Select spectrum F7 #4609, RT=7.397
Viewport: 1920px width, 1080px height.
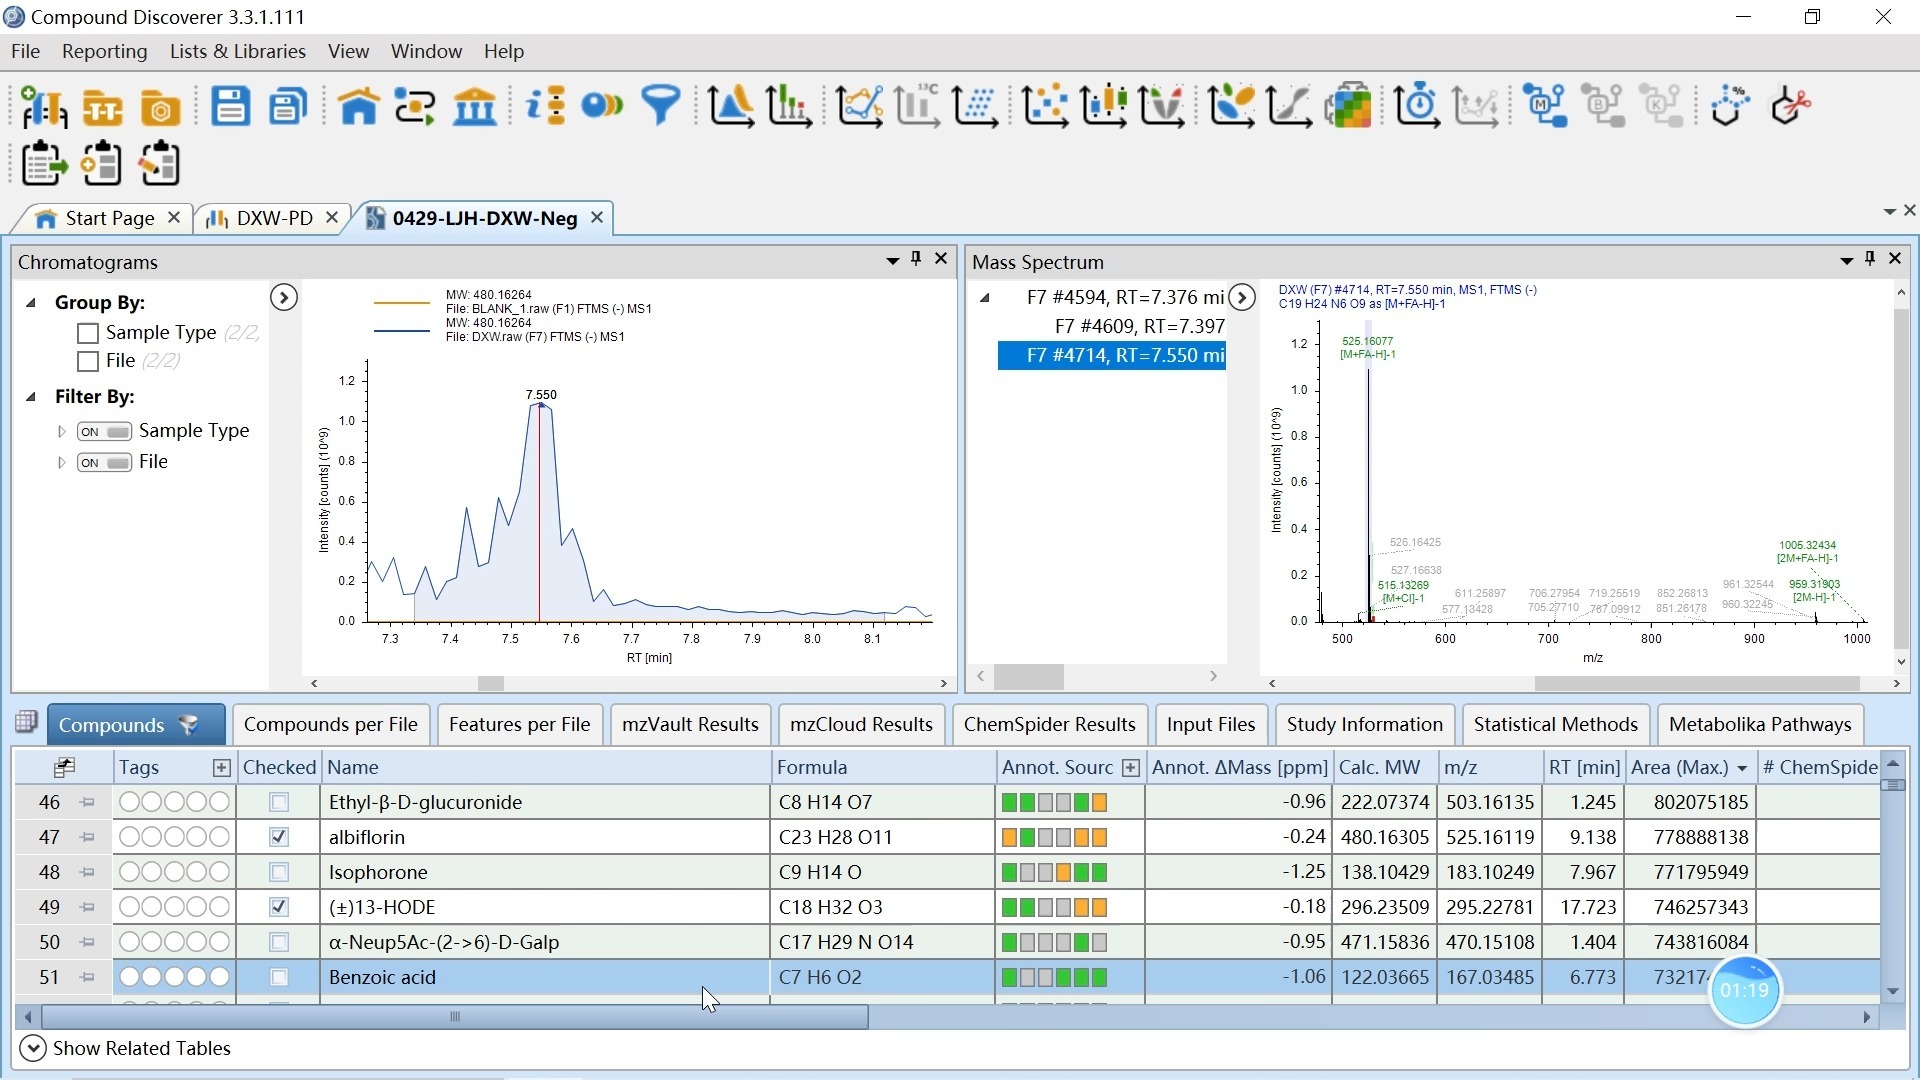(x=1138, y=326)
